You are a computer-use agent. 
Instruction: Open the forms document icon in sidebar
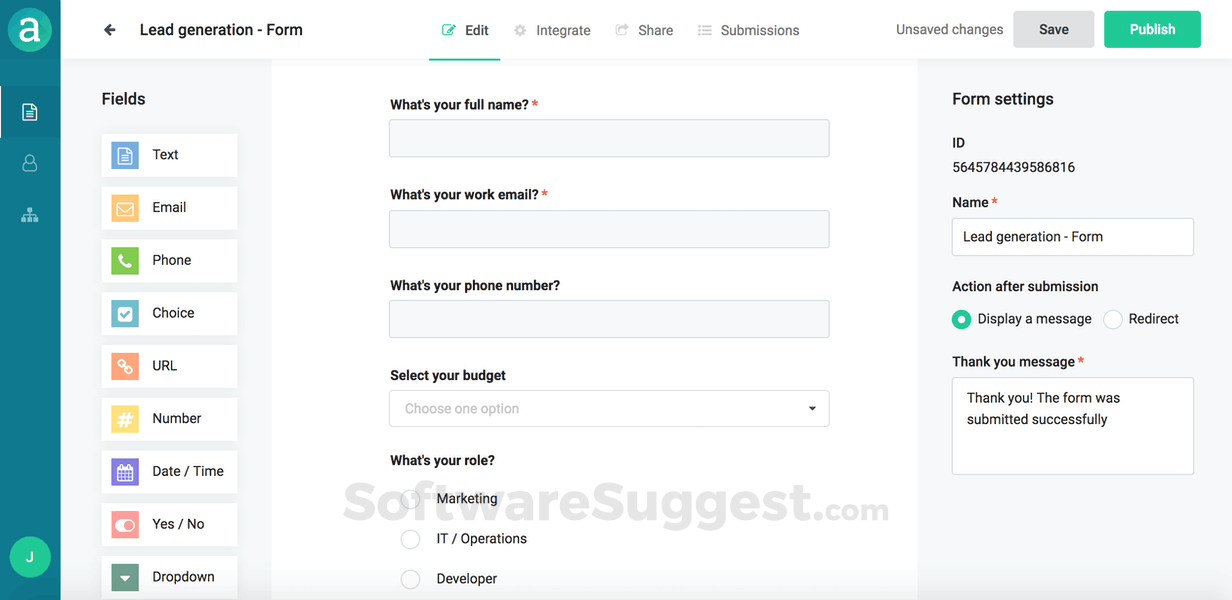[30, 112]
